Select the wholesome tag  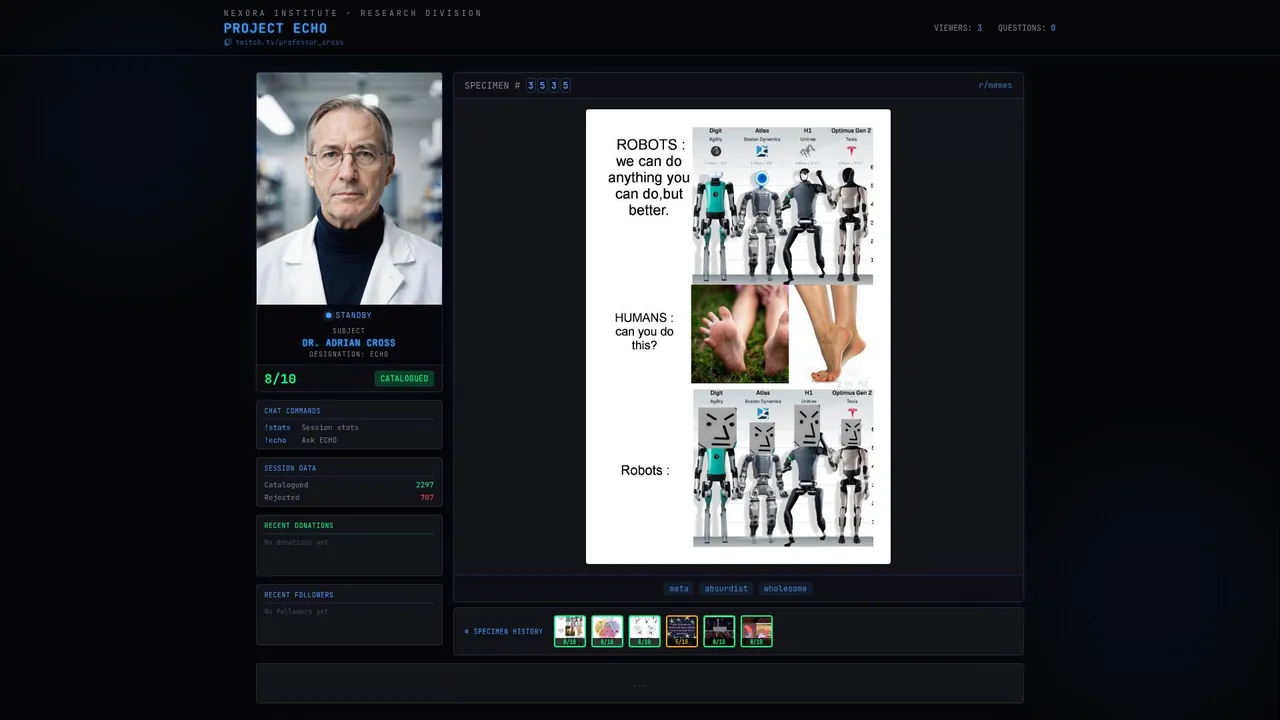[x=785, y=589]
